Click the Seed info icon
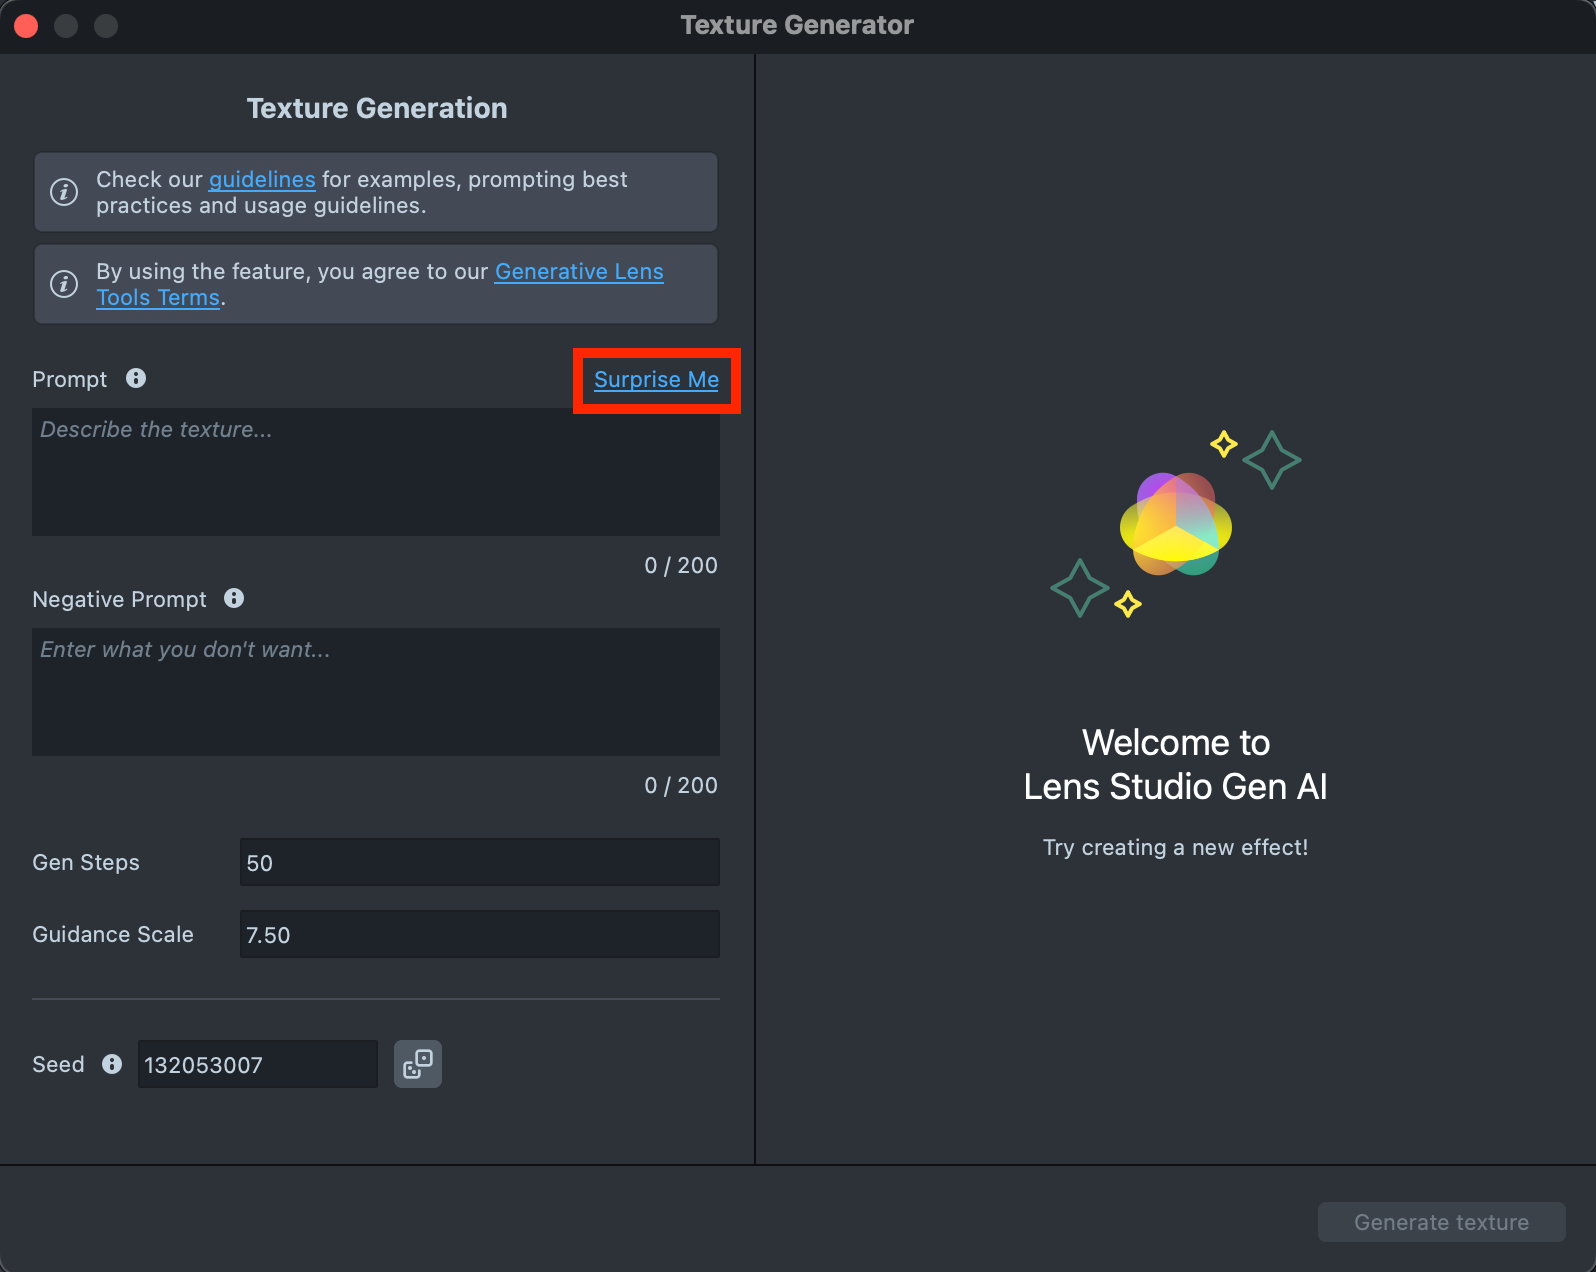 tap(112, 1064)
